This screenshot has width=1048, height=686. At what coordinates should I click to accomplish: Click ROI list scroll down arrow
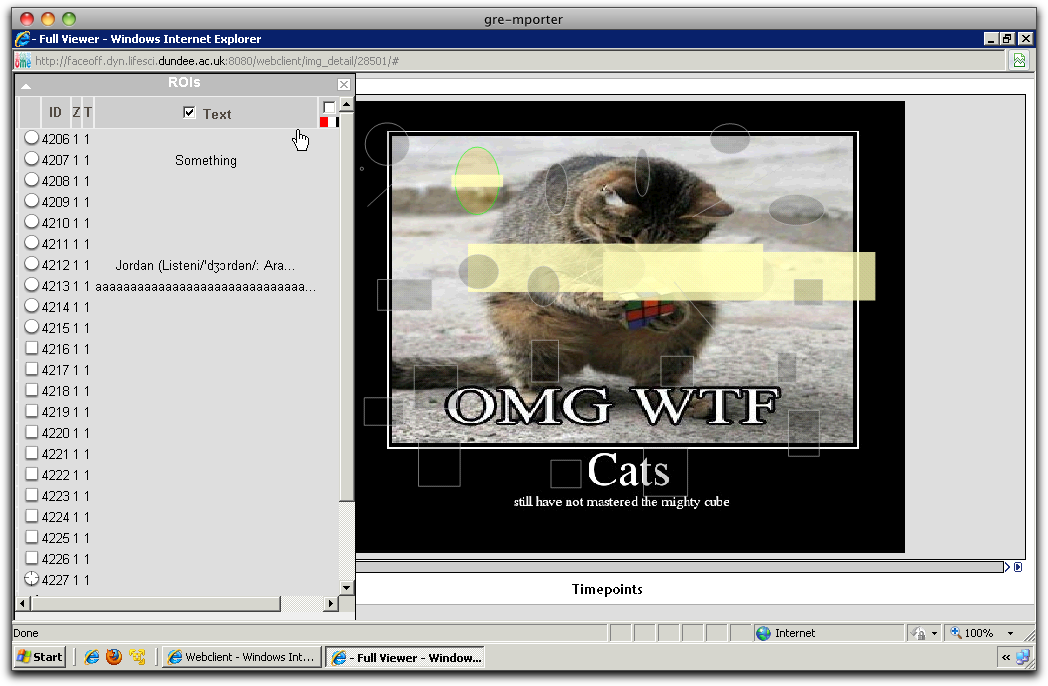point(346,588)
